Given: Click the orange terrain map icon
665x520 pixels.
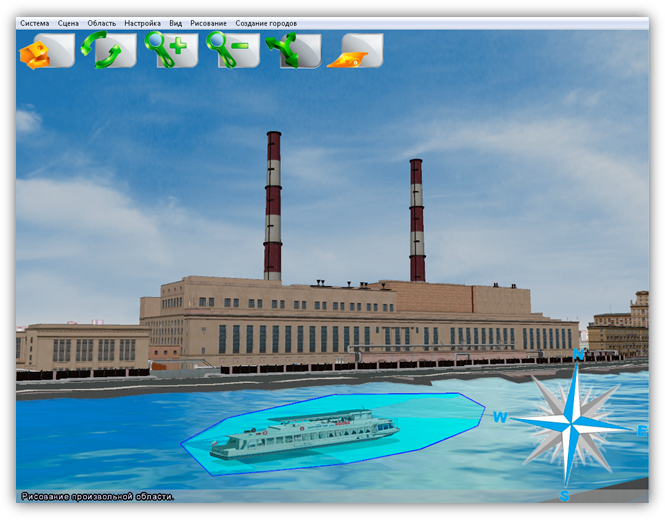Looking at the screenshot, I should point(355,50).
